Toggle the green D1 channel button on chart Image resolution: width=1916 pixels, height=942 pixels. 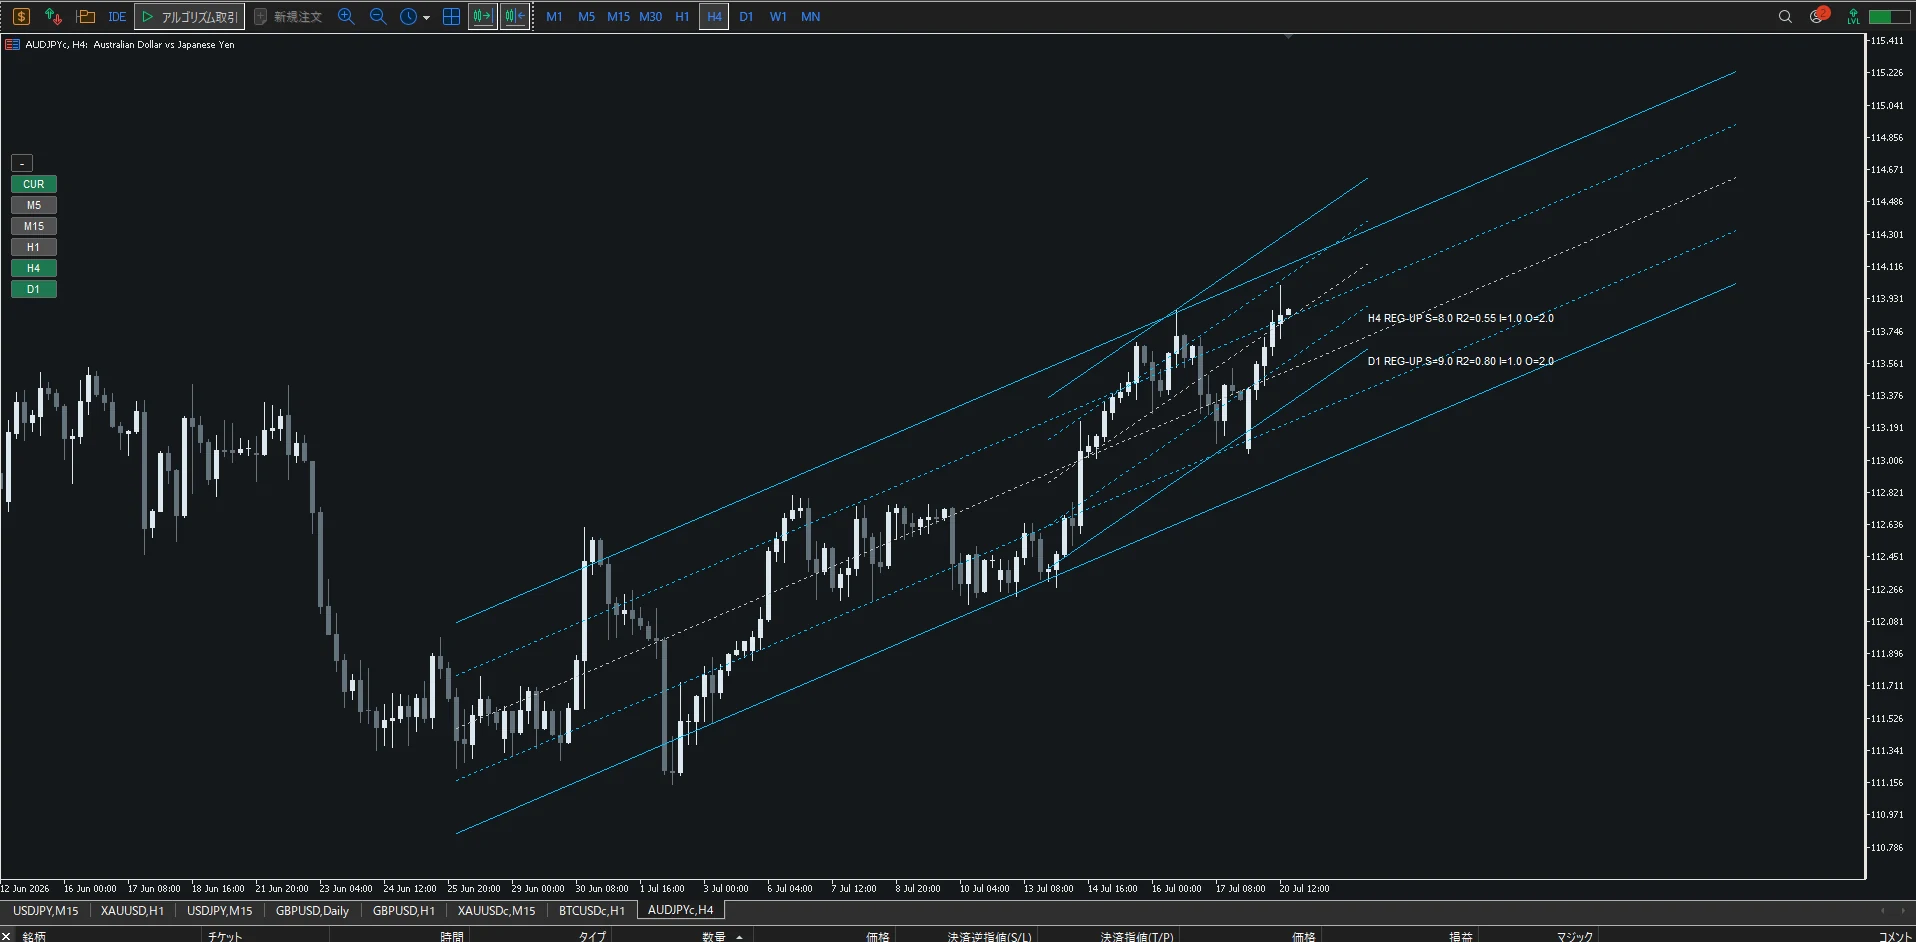coord(34,289)
